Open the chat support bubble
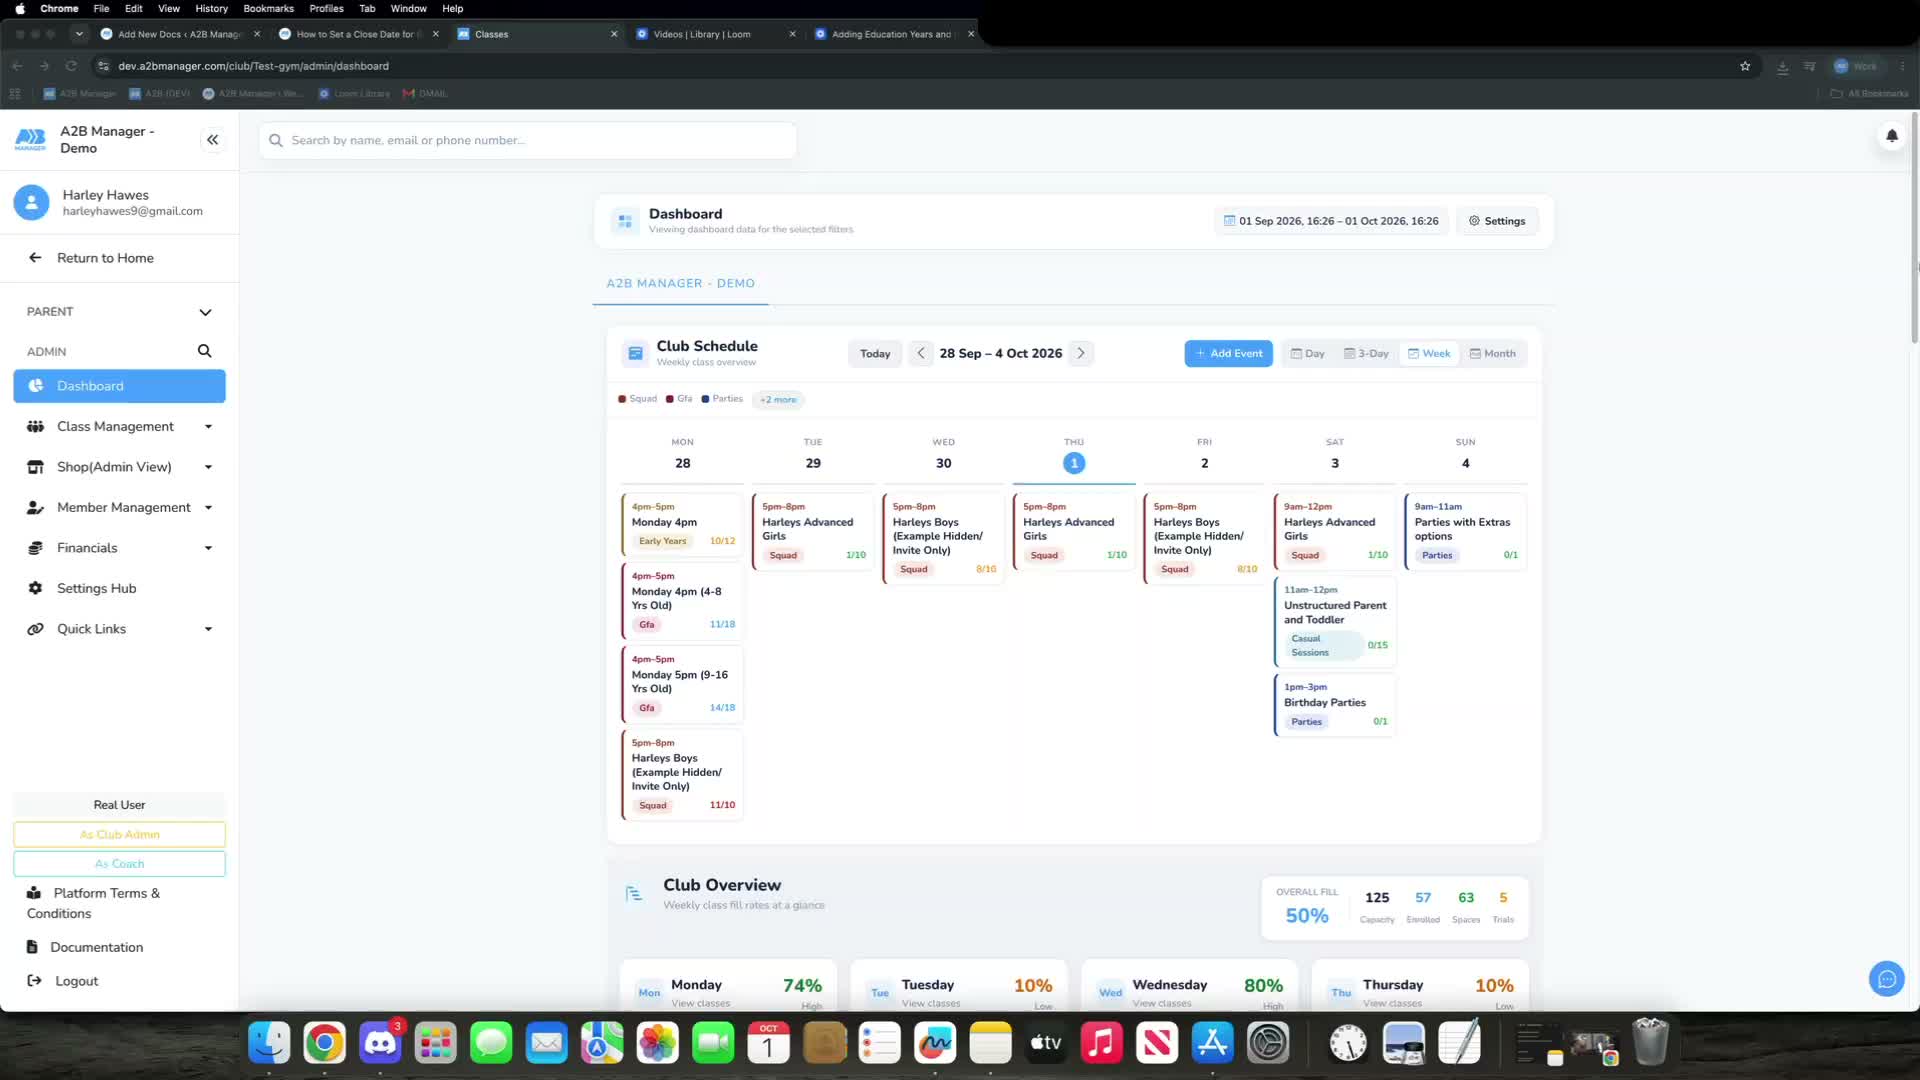Viewport: 1920px width, 1080px height. click(x=1886, y=979)
